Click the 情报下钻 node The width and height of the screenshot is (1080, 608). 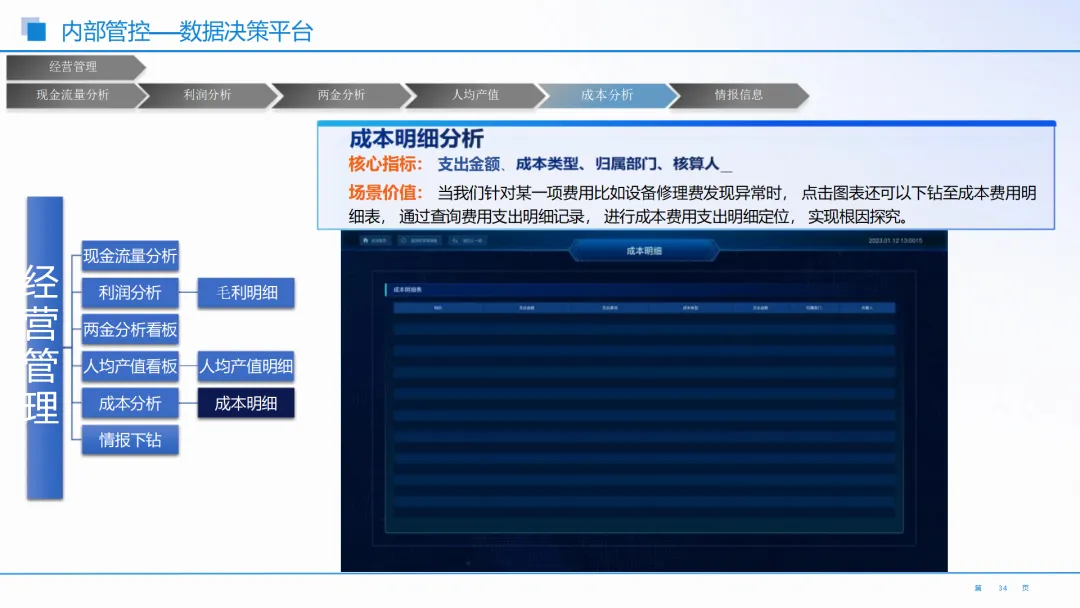point(130,440)
